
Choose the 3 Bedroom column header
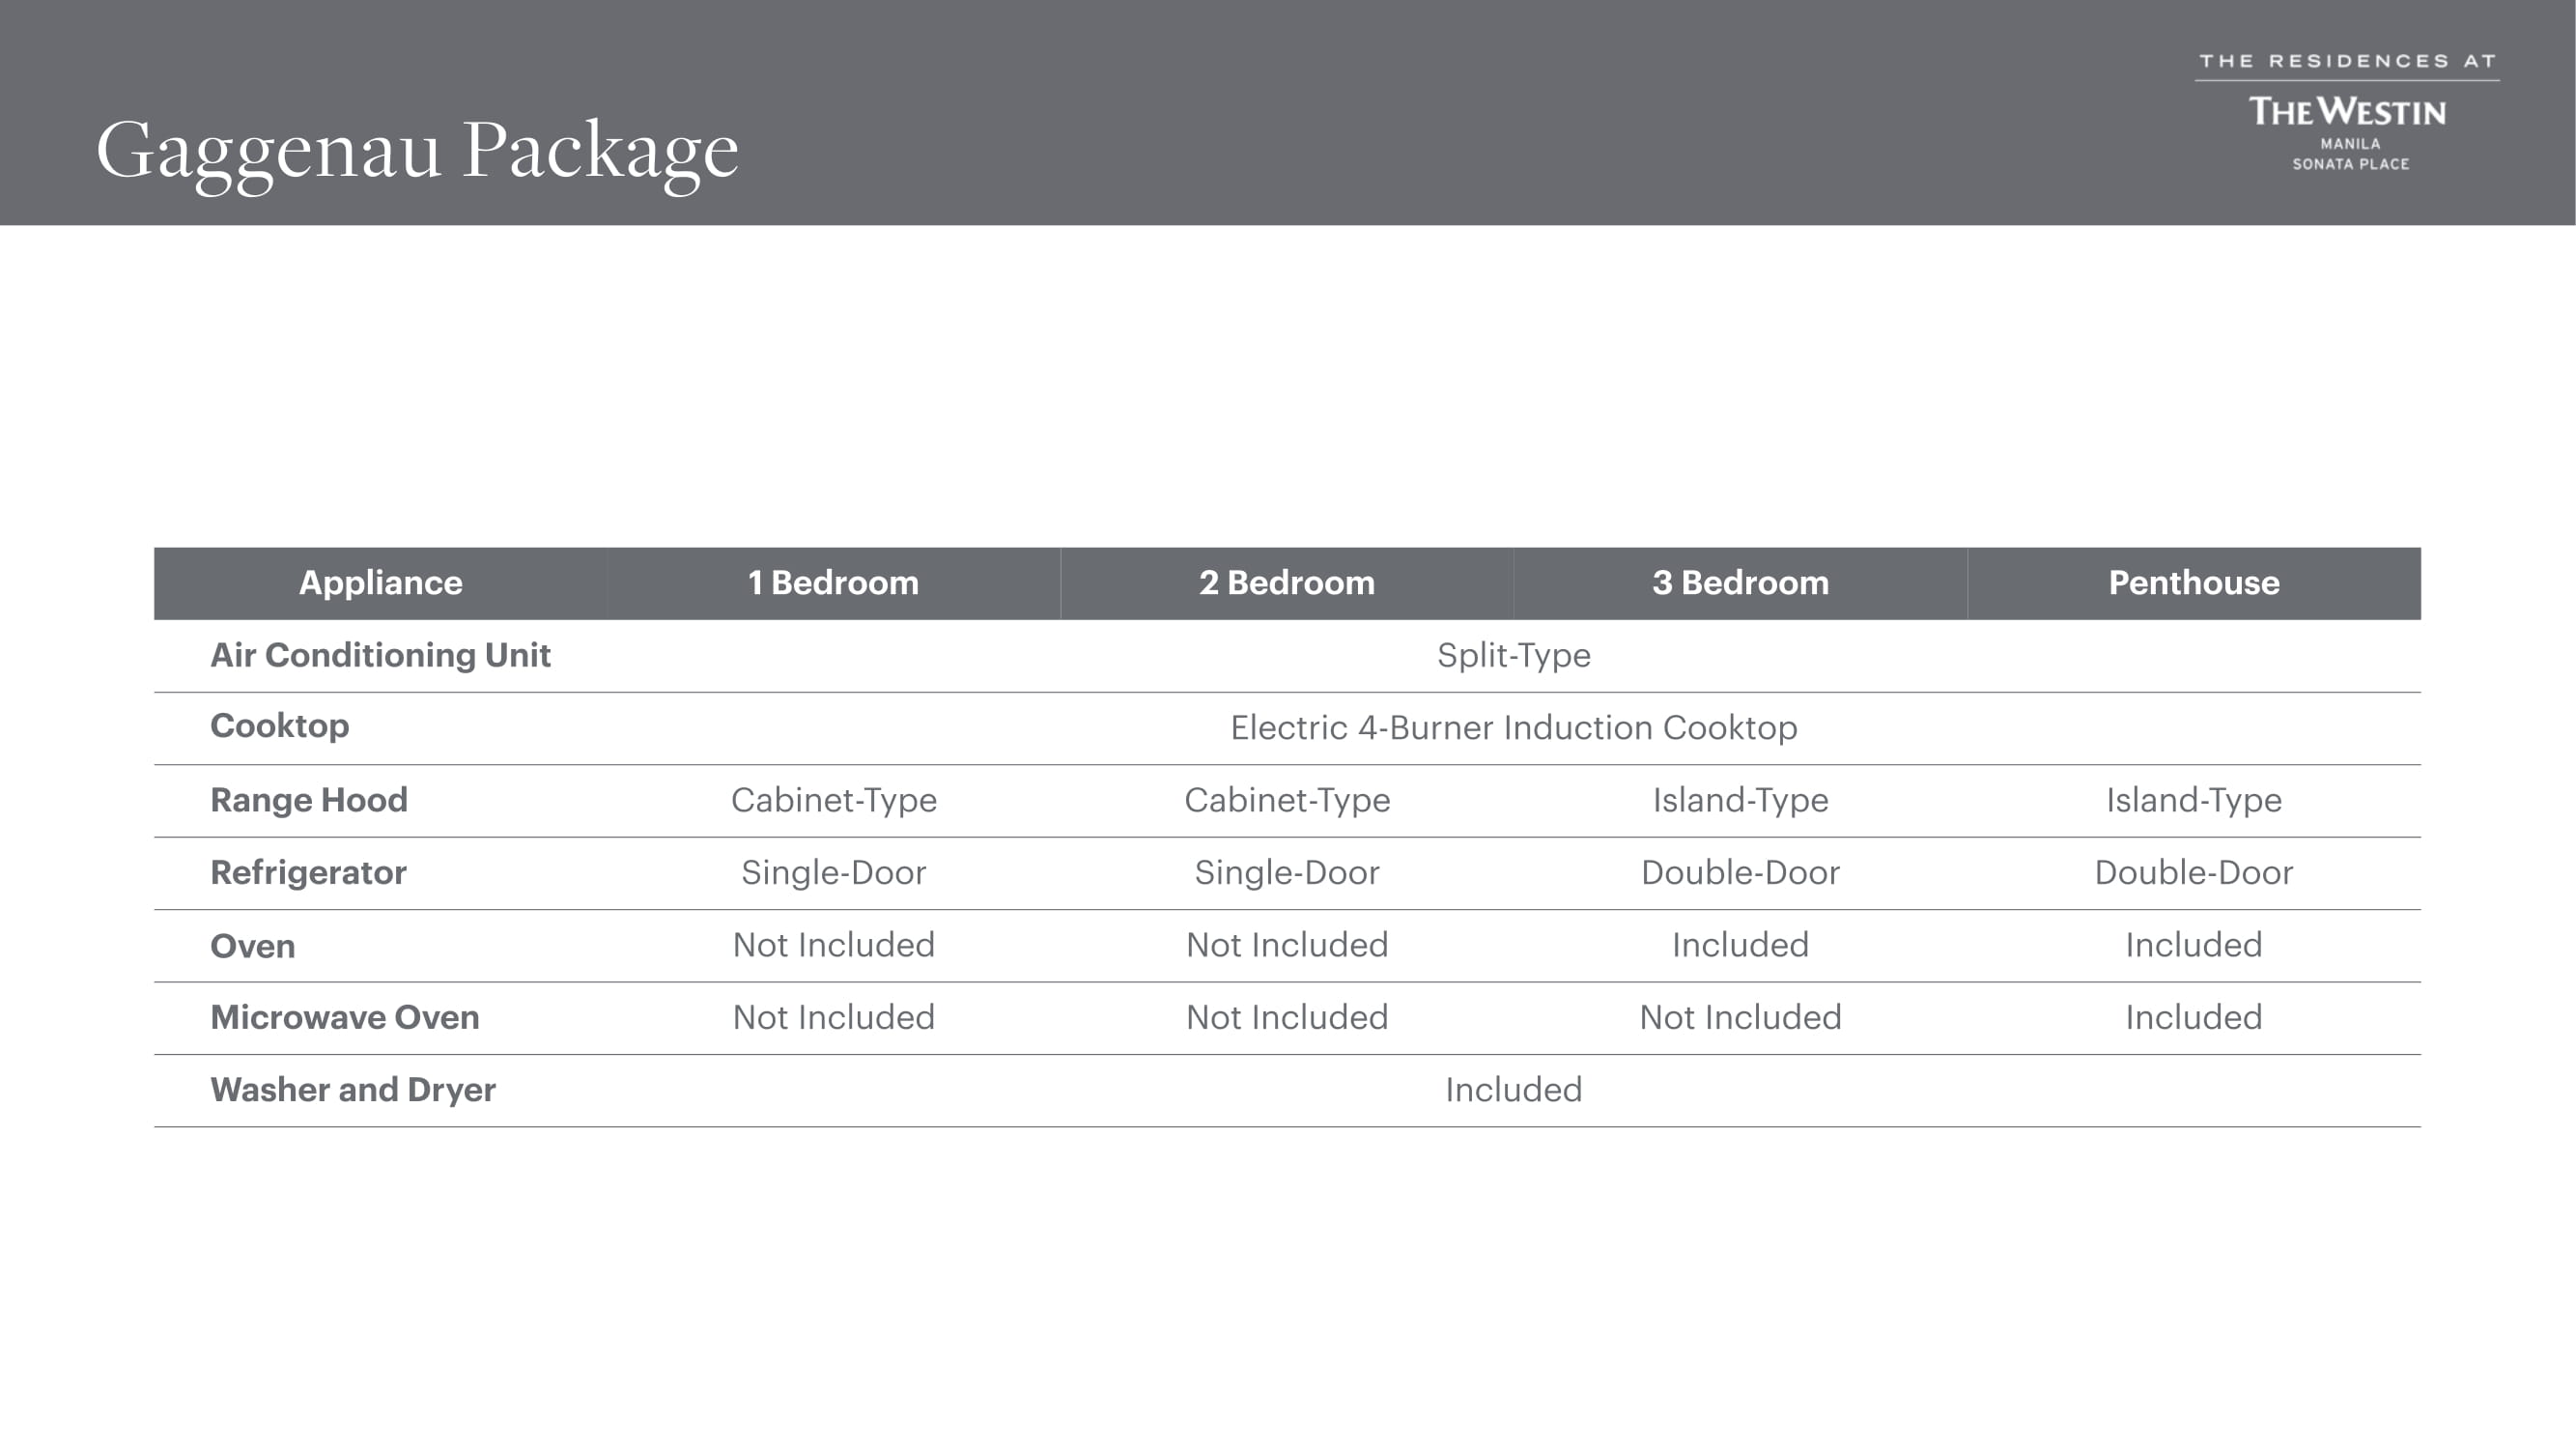tap(1740, 583)
